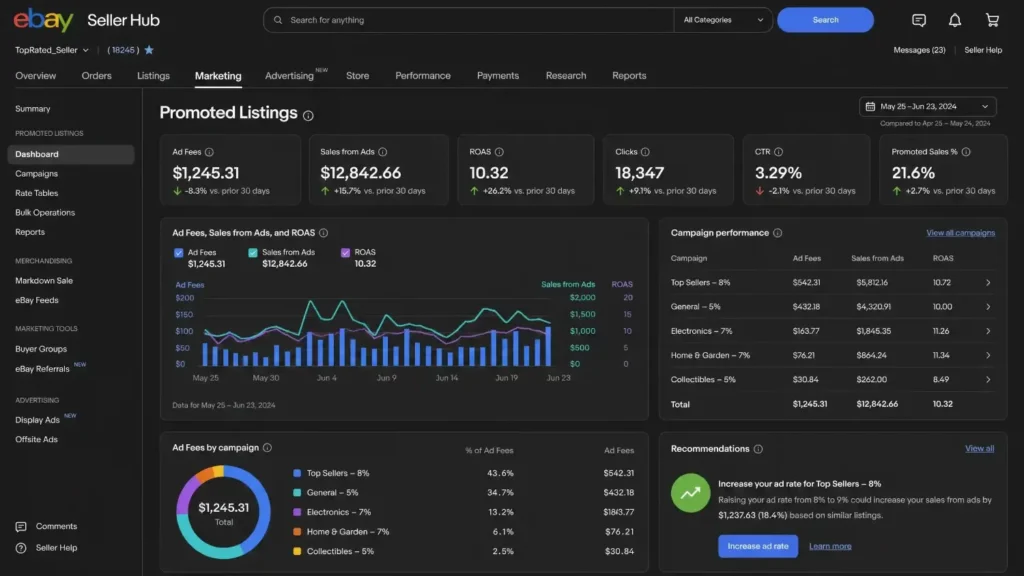
Task: Open the All Categories dropdown
Action: point(723,20)
